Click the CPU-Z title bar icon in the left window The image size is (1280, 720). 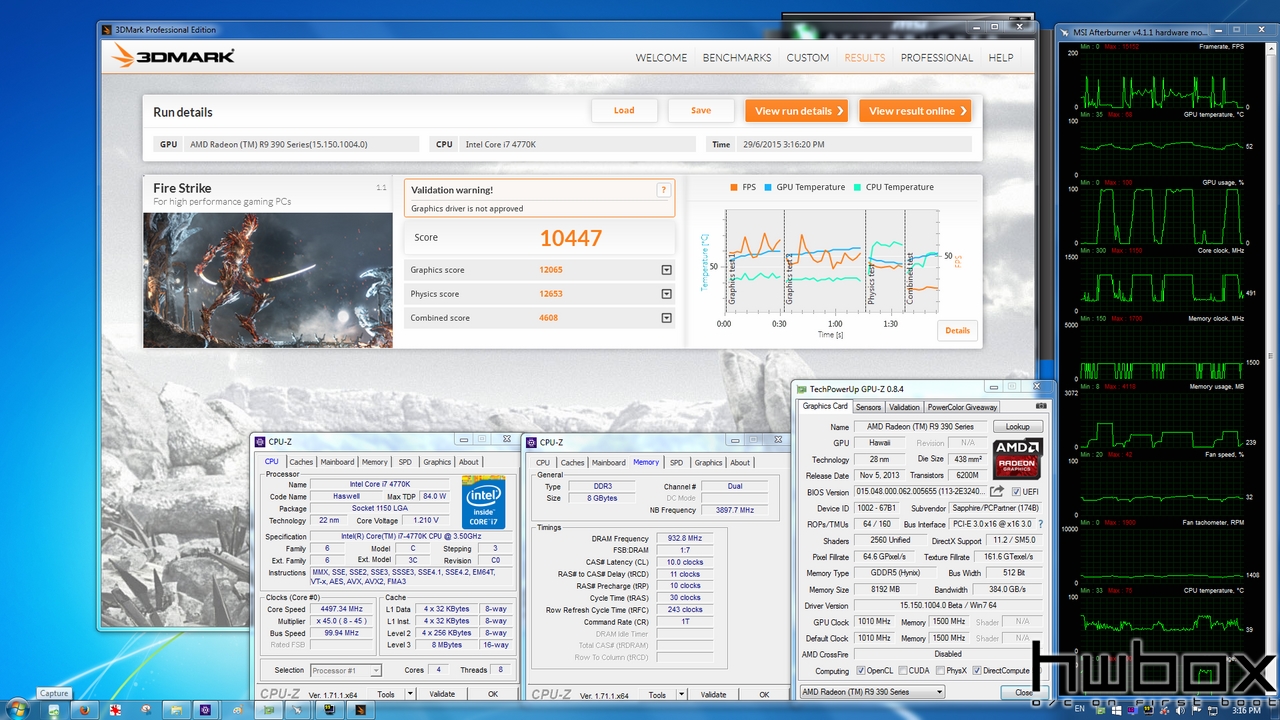(x=261, y=441)
